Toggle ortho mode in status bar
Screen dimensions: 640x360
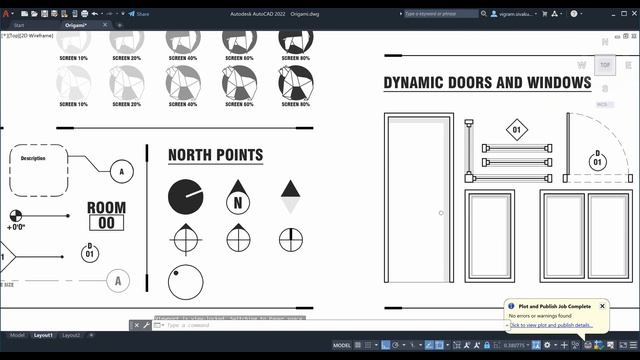click(385, 345)
